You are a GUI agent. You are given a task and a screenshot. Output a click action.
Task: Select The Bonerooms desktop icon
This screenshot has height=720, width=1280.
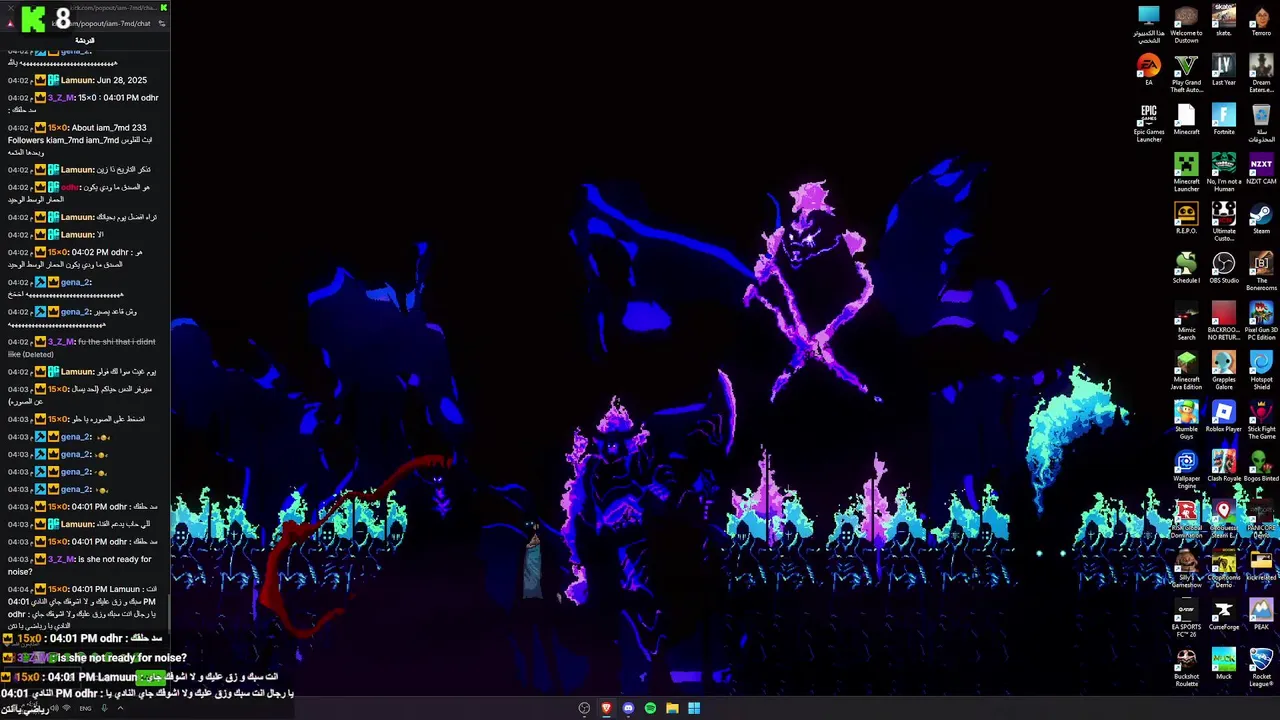[1261, 272]
